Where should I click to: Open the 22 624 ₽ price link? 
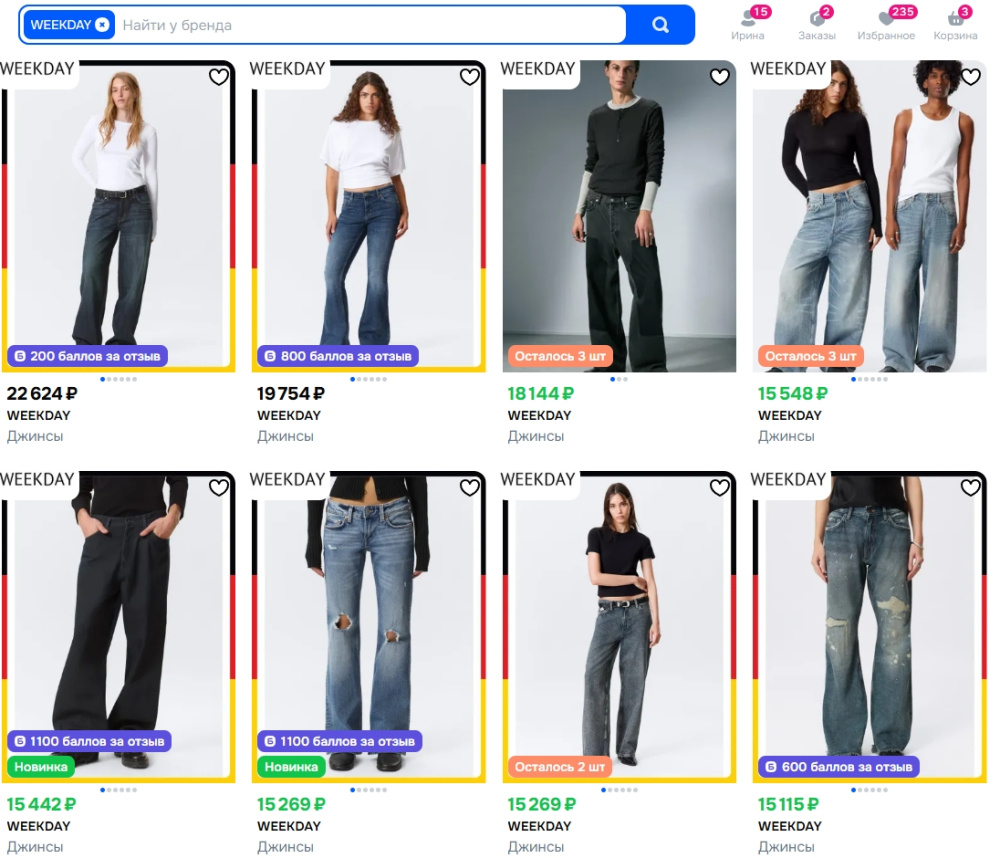[42, 394]
